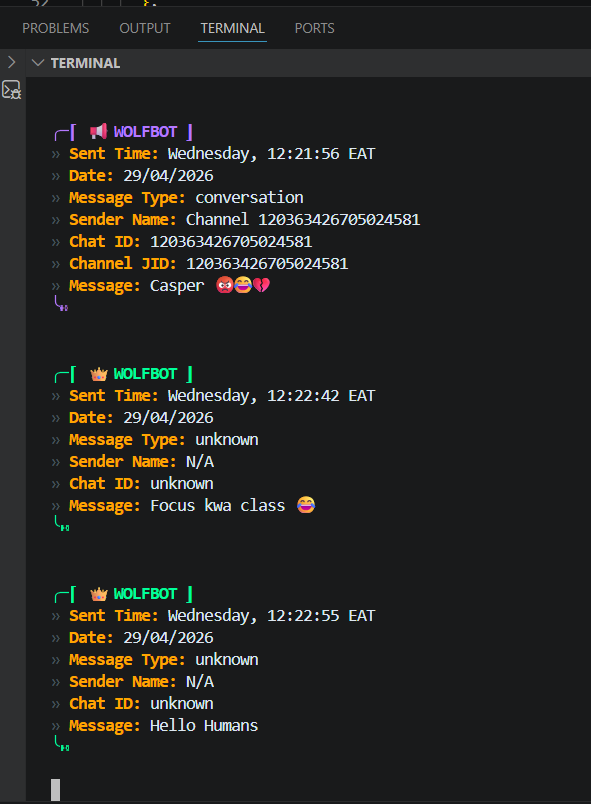
Task: Click the terminal cursor block at bottom
Action: point(55,790)
